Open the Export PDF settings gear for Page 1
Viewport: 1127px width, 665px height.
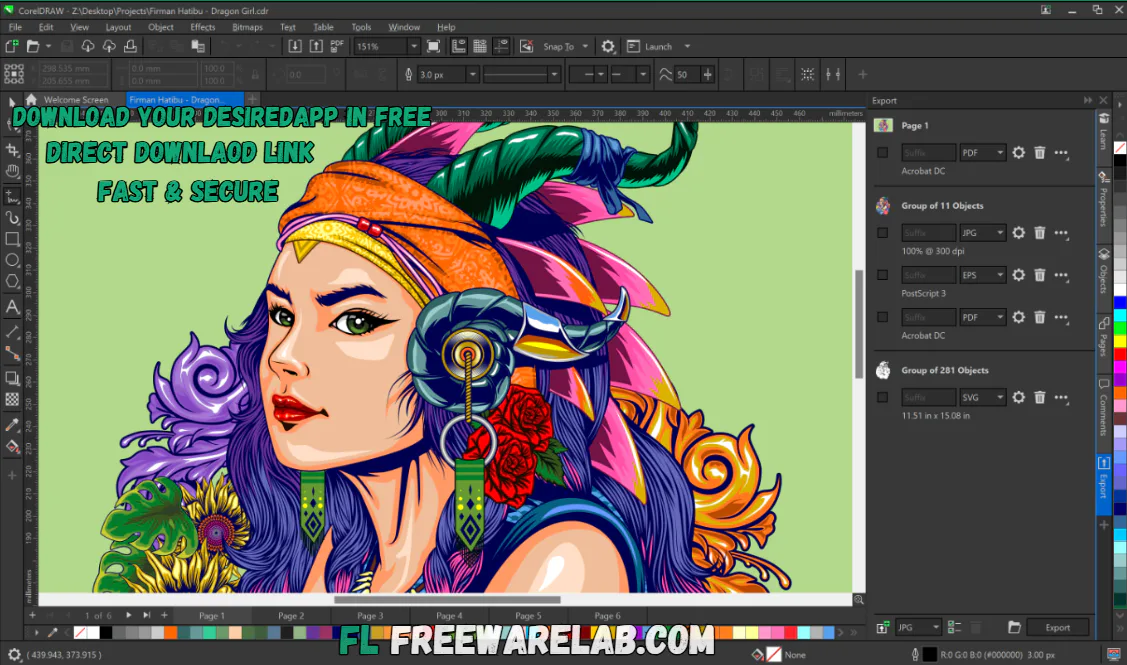click(x=1018, y=152)
